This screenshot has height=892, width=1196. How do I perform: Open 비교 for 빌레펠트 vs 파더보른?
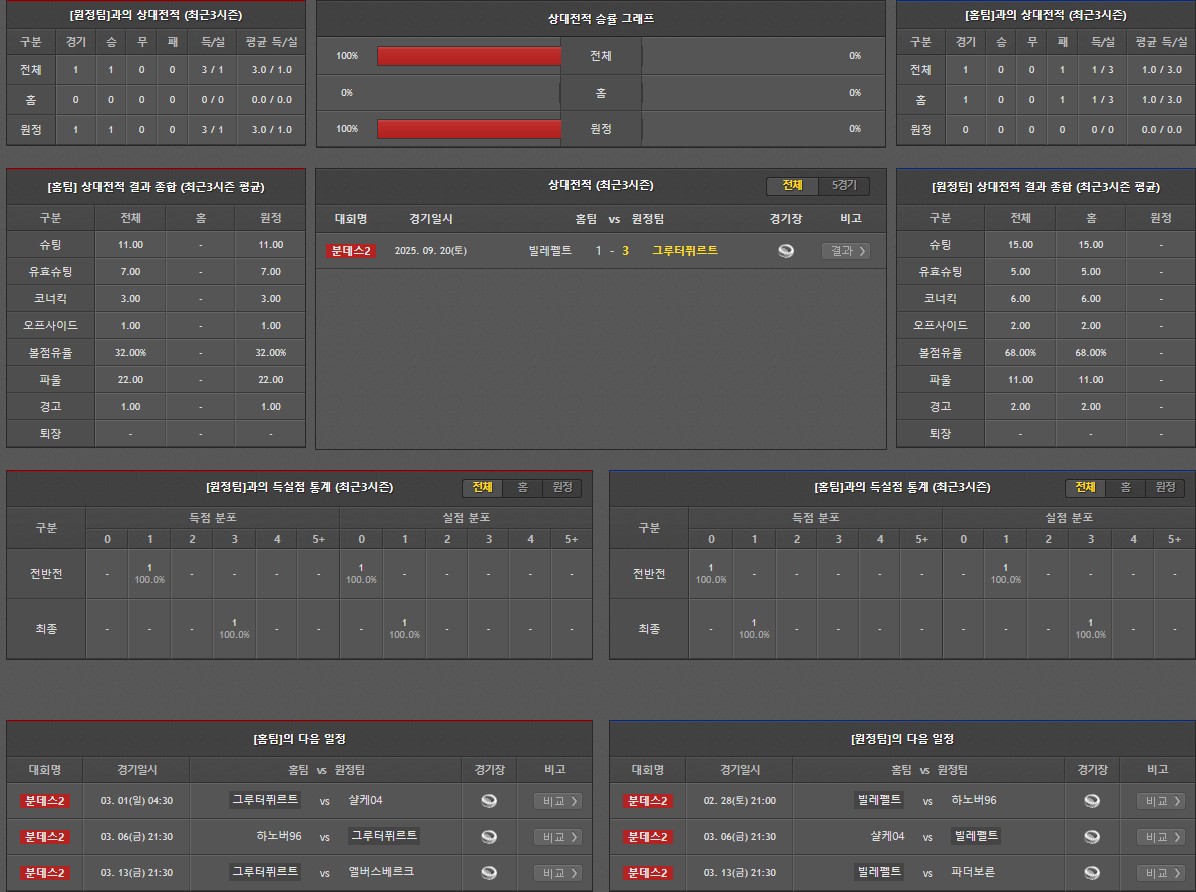(1161, 873)
